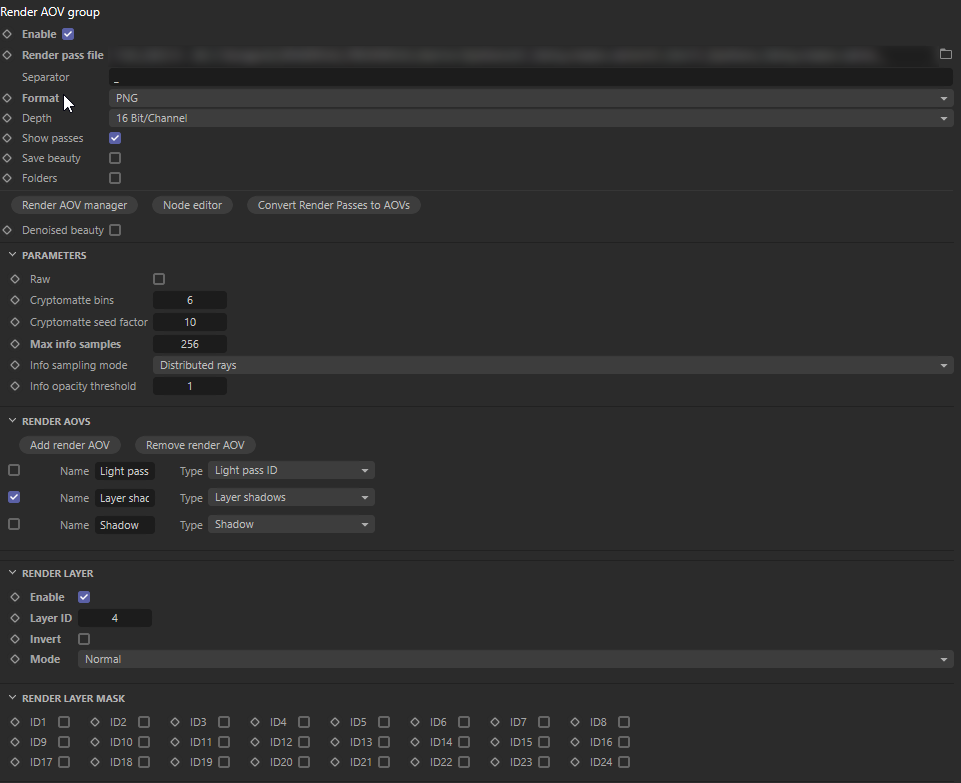Screen dimensions: 961x783
Task: Click keyframe diamond next to Format
Action: (7, 98)
